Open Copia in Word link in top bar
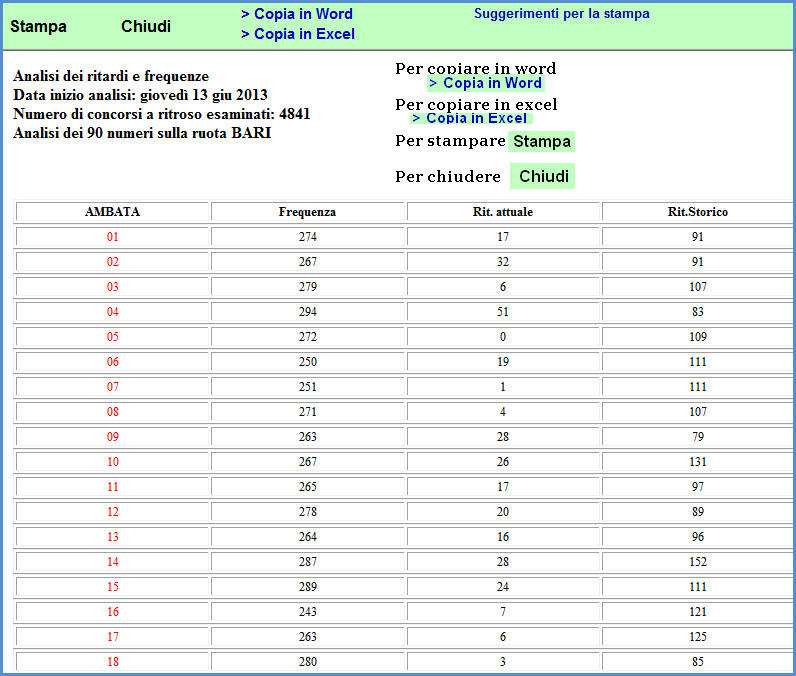 point(296,14)
